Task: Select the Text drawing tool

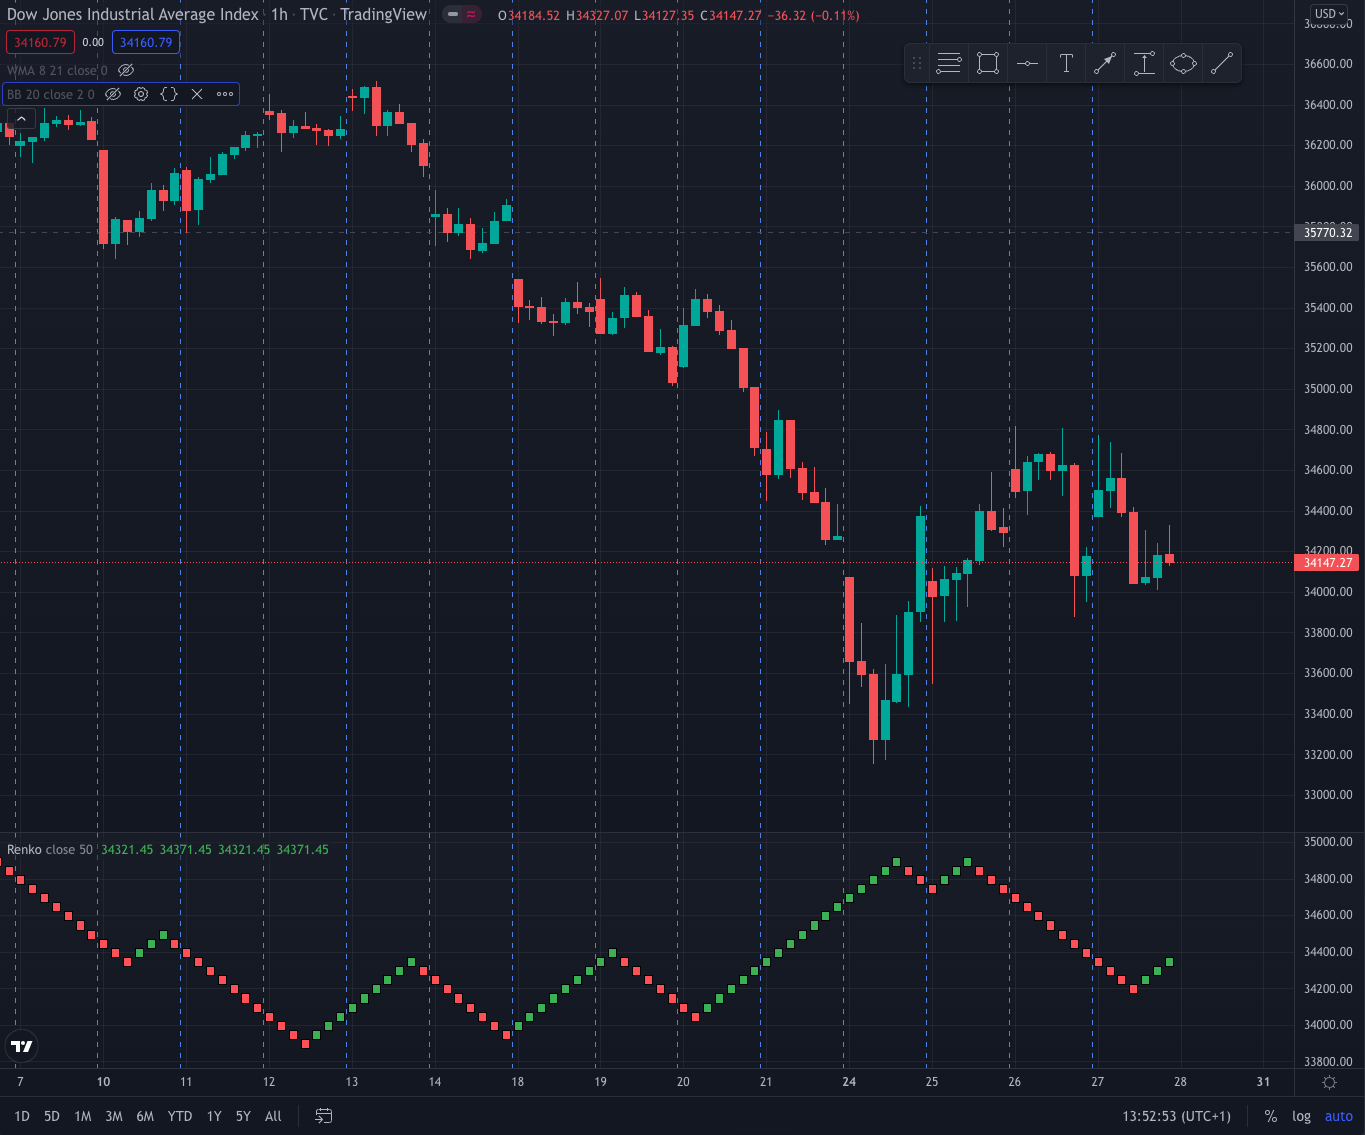Action: click(x=1066, y=64)
